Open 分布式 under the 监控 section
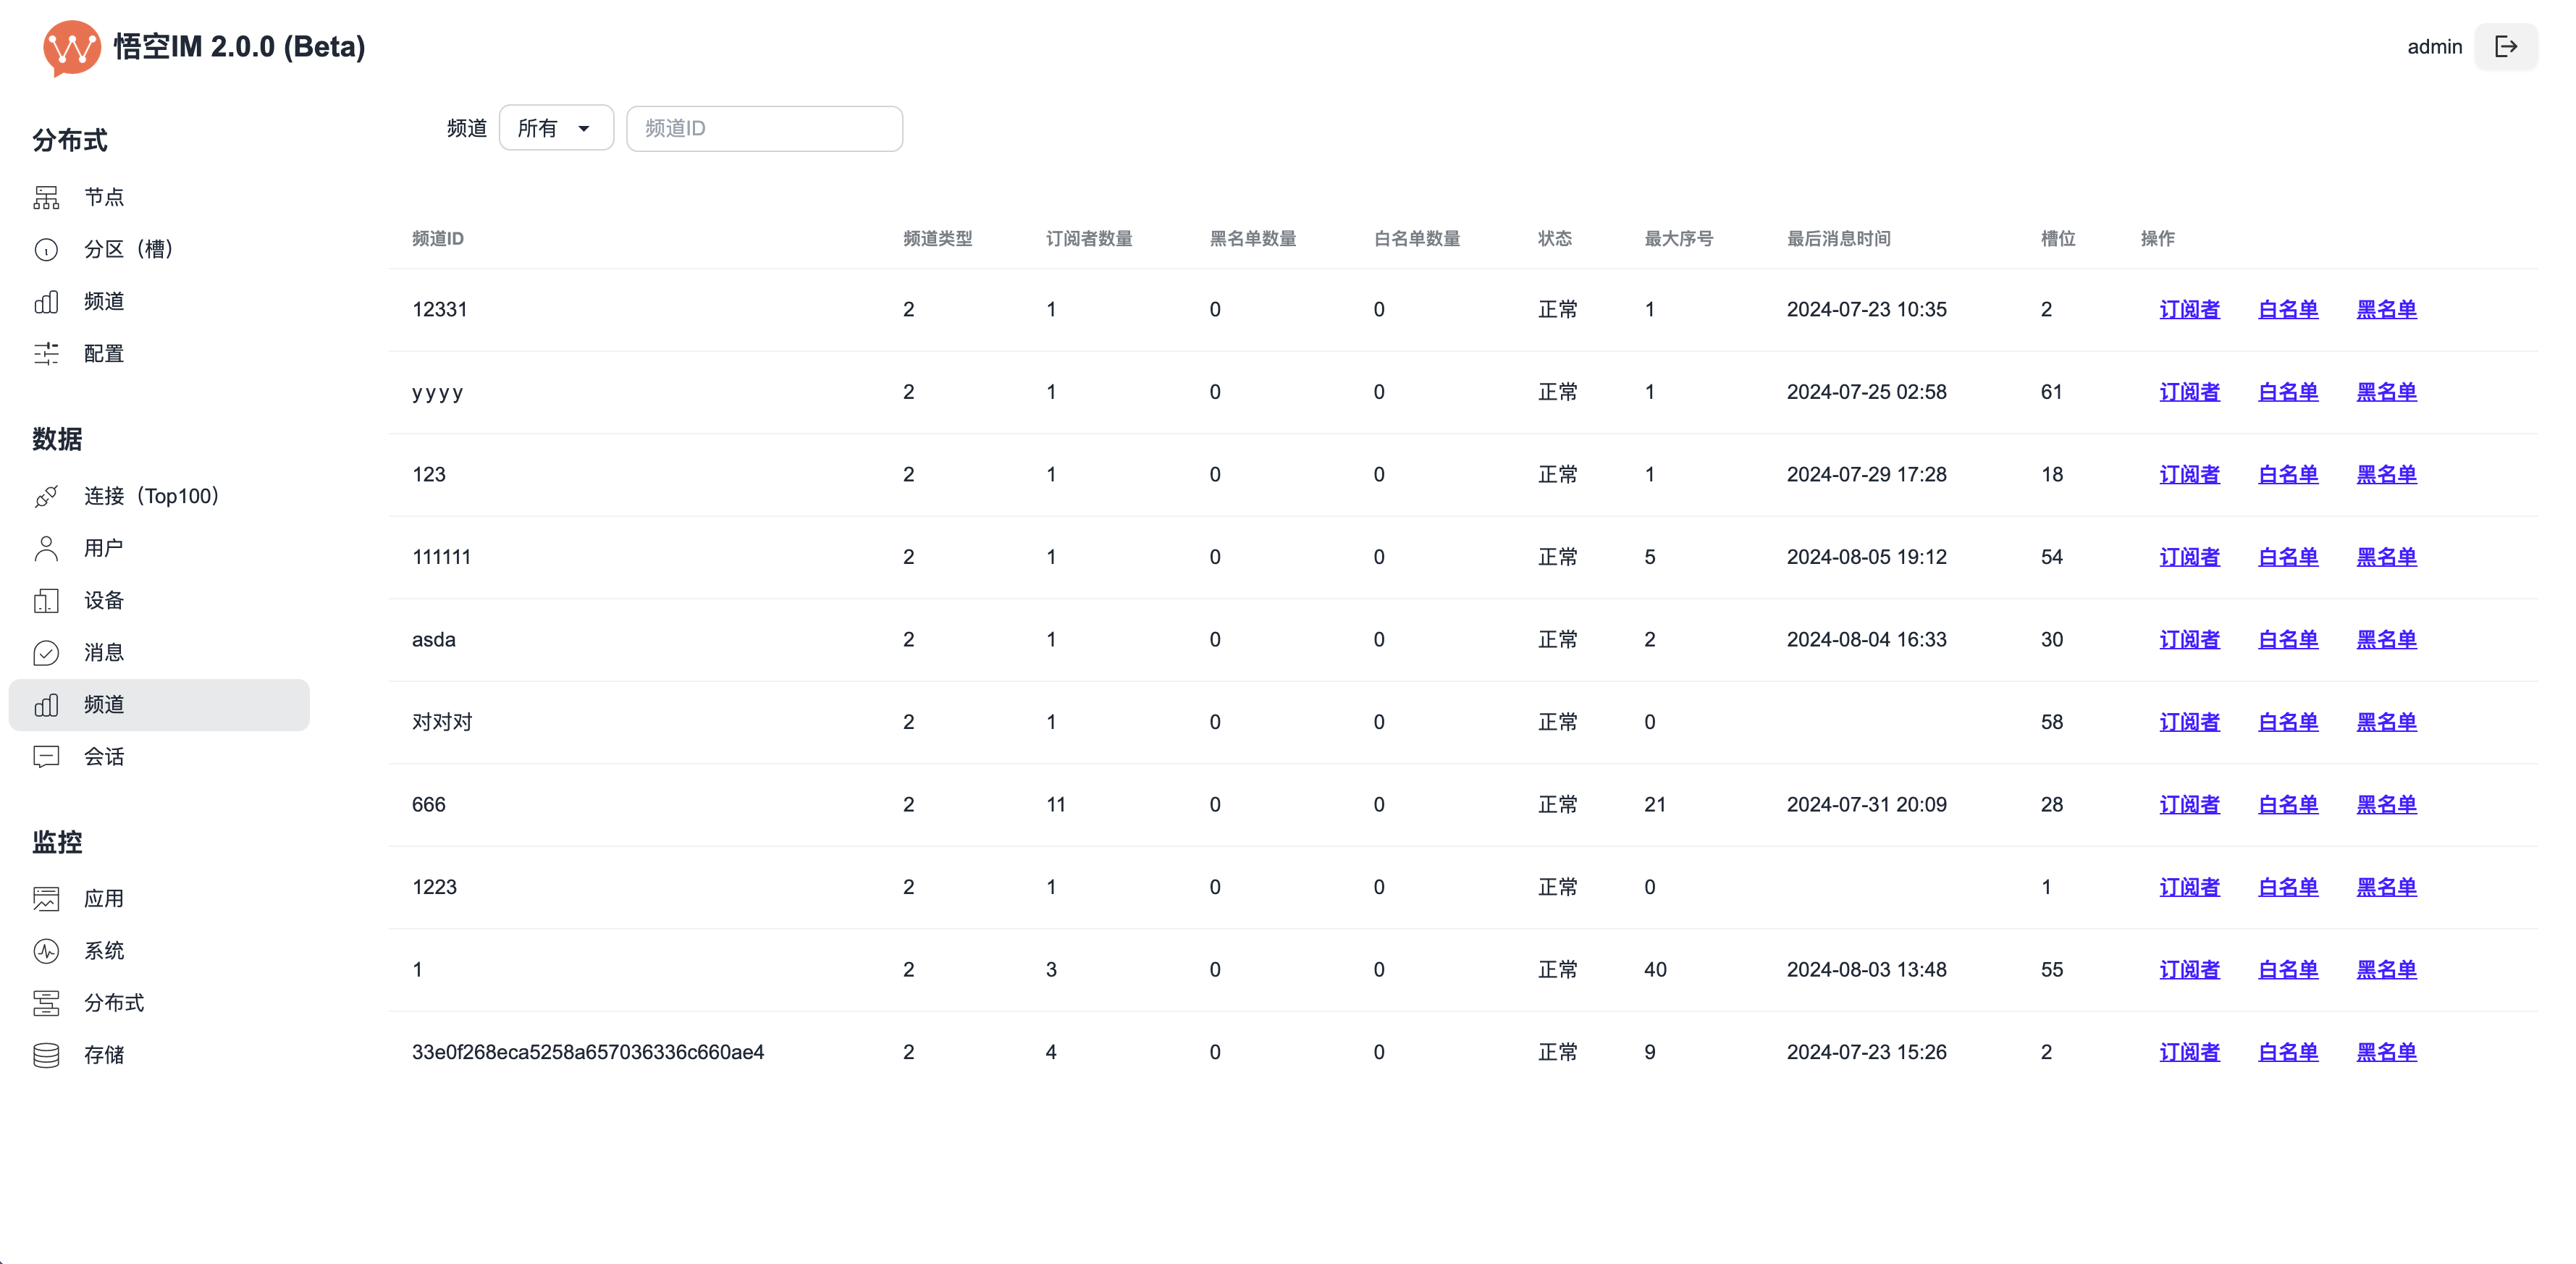This screenshot has height=1264, width=2576. (x=114, y=1003)
